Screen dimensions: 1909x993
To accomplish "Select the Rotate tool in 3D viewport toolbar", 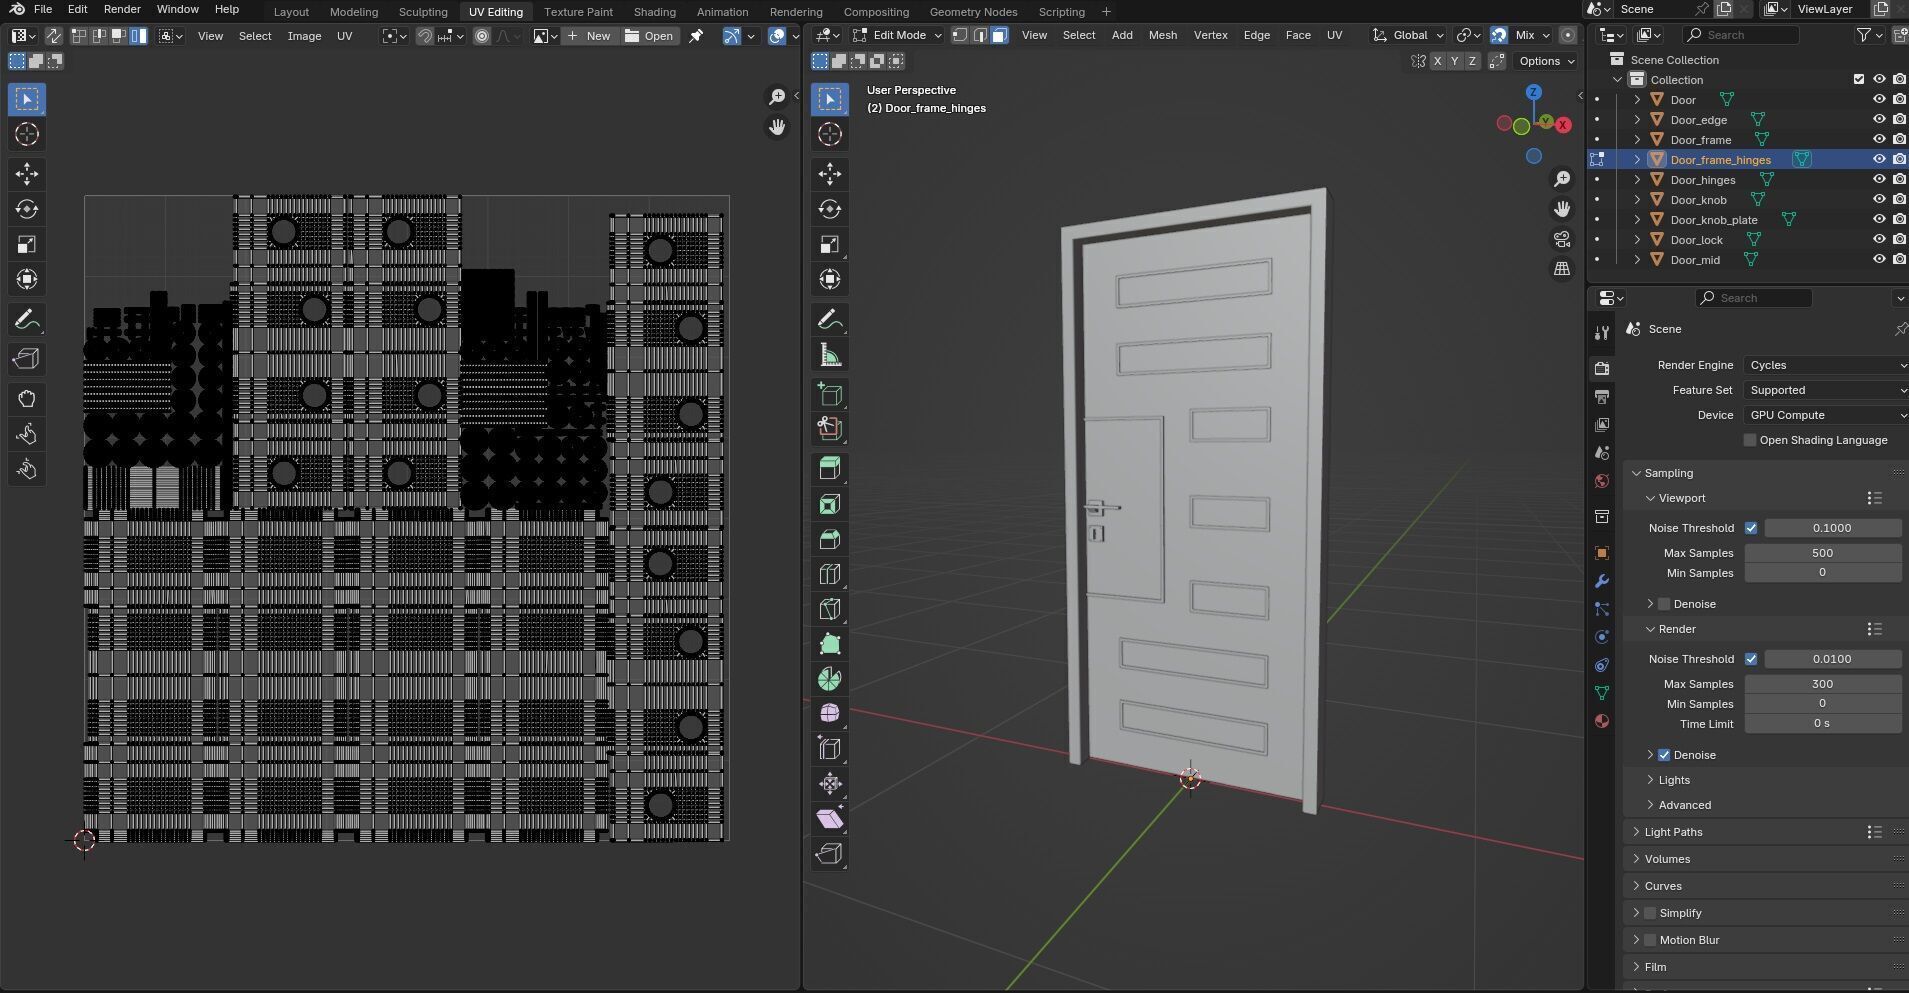I will point(829,209).
